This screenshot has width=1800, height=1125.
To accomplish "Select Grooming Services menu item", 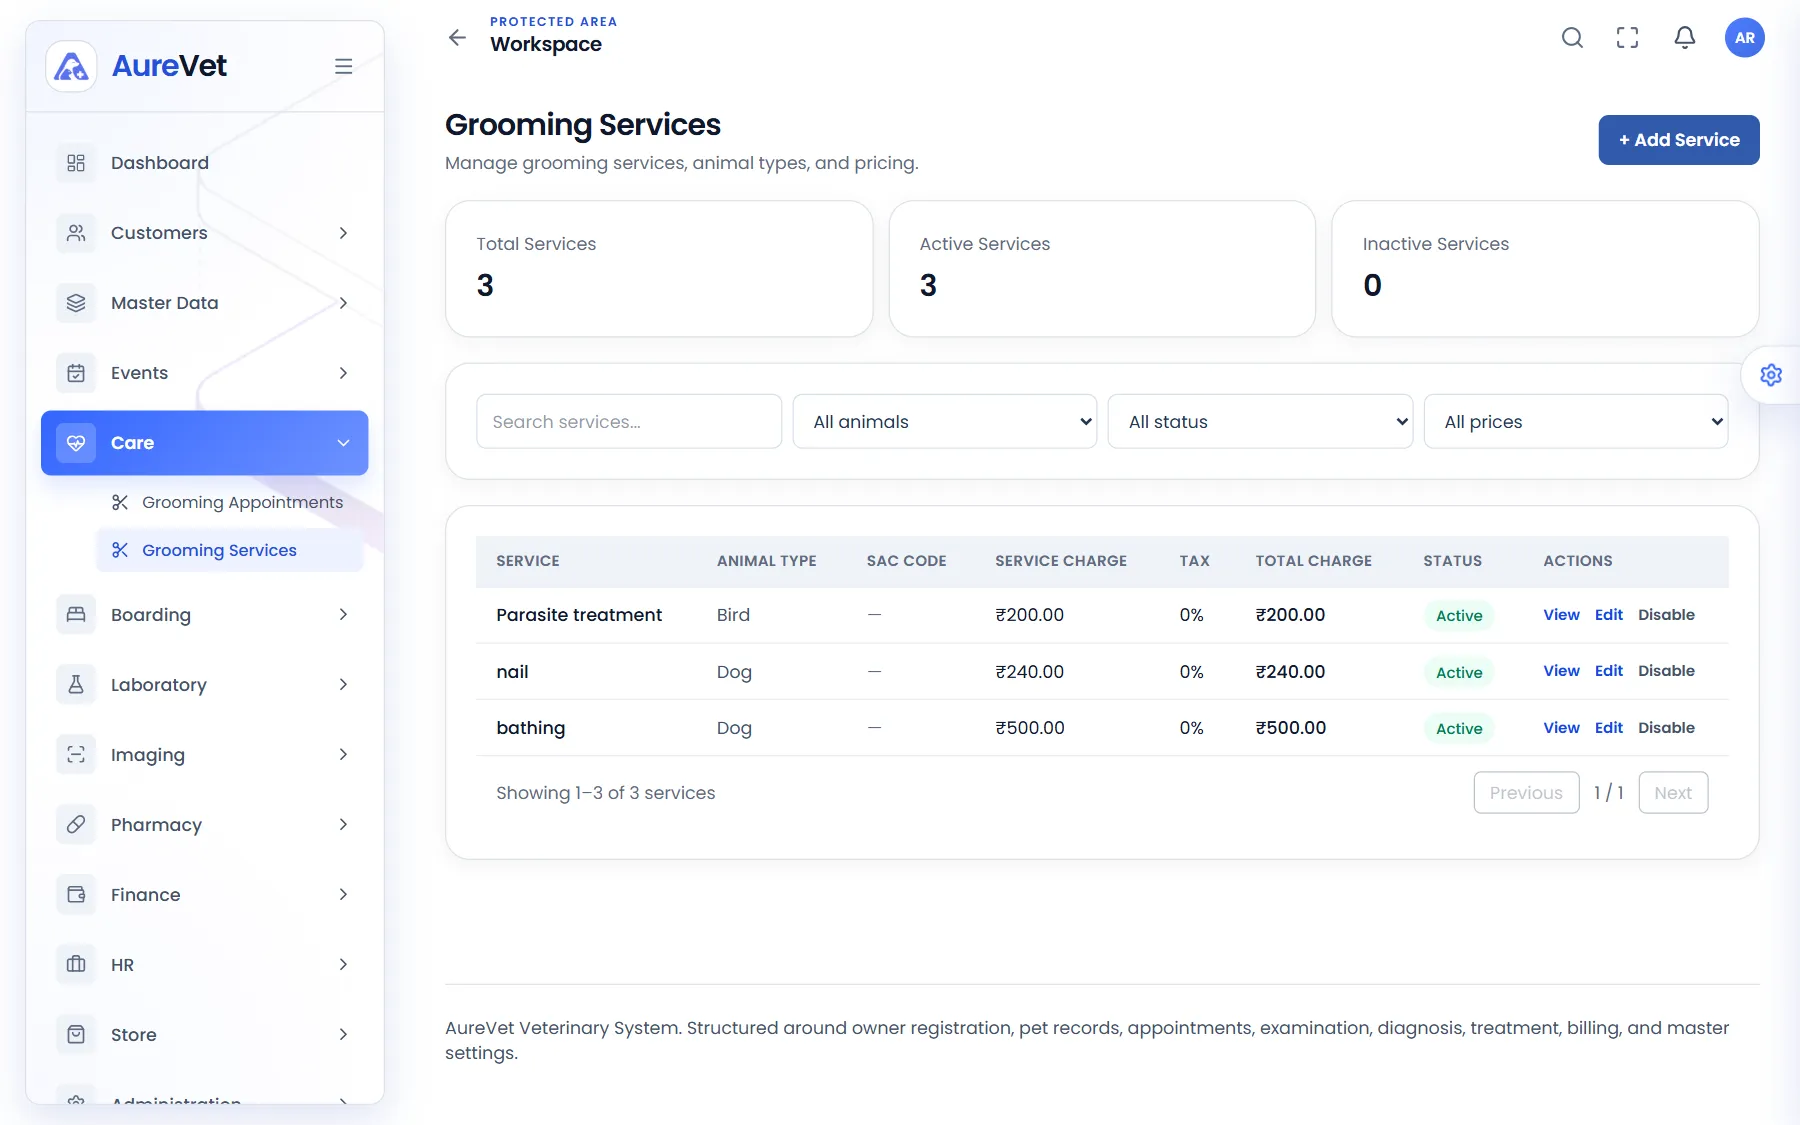I will point(230,550).
